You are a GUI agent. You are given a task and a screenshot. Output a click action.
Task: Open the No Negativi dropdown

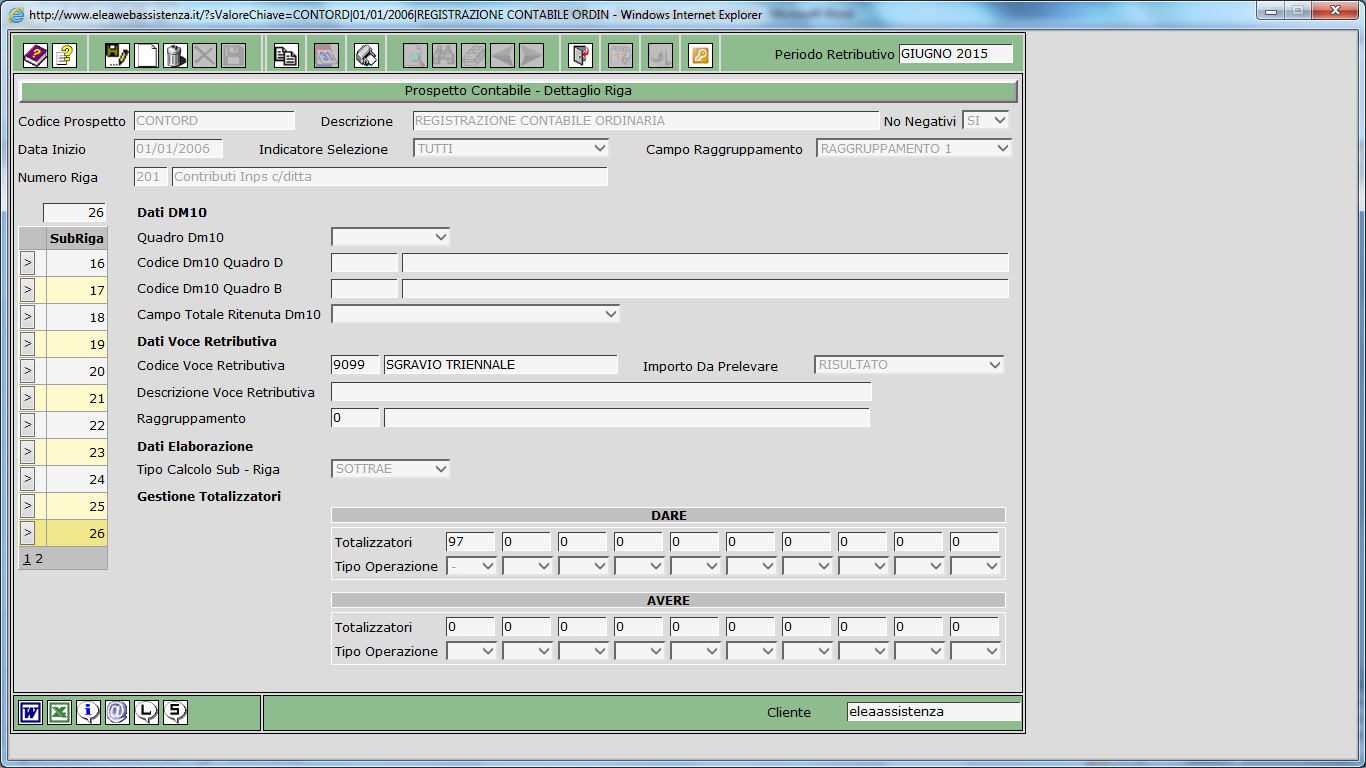(986, 121)
